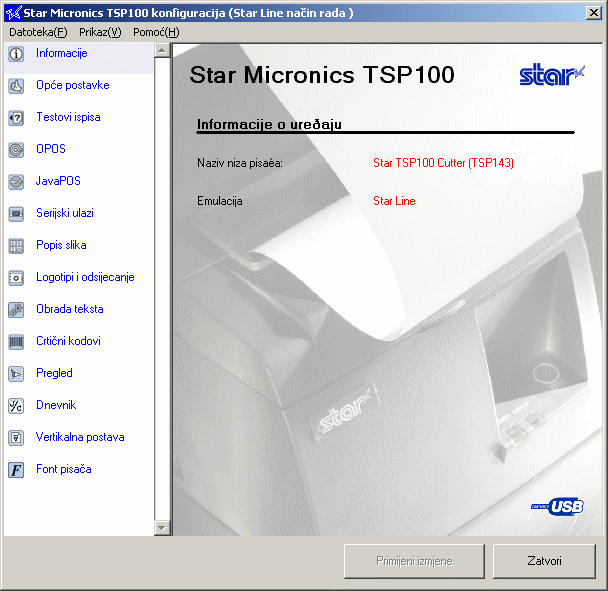
Task: Click the Testovi ispisa icon
Action: (16, 118)
